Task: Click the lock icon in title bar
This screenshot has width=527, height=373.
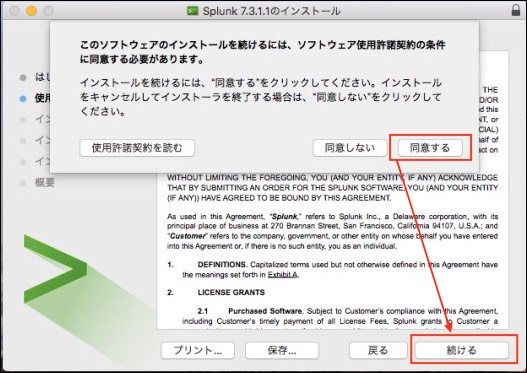Action: 516,10
